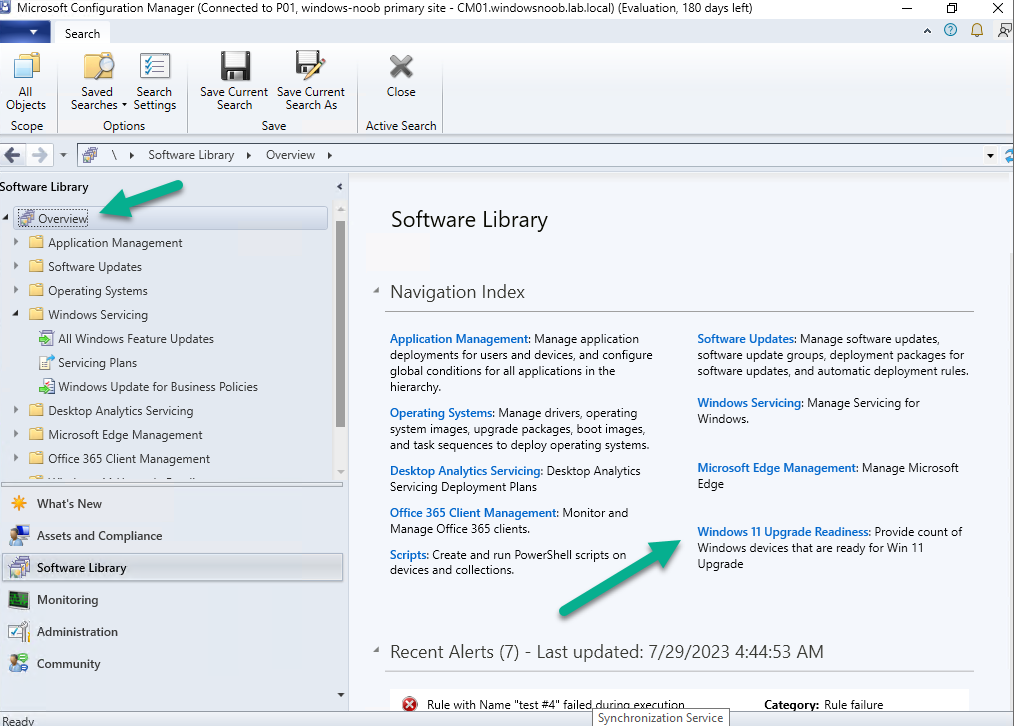The height and width of the screenshot is (726, 1014).
Task: Open the Operating Systems link
Action: tap(441, 412)
